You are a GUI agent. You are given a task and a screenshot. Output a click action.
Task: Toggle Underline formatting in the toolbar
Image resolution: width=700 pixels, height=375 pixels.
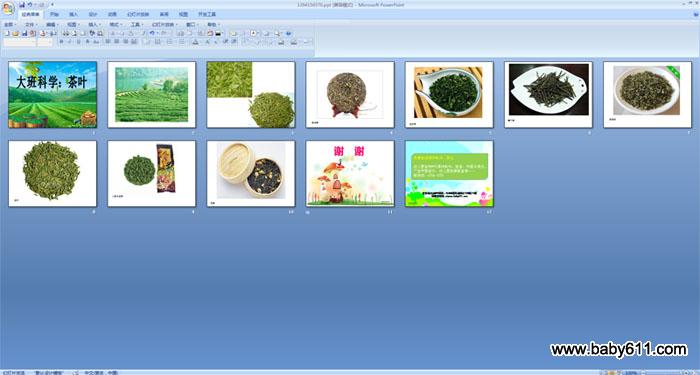pyautogui.click(x=79, y=42)
